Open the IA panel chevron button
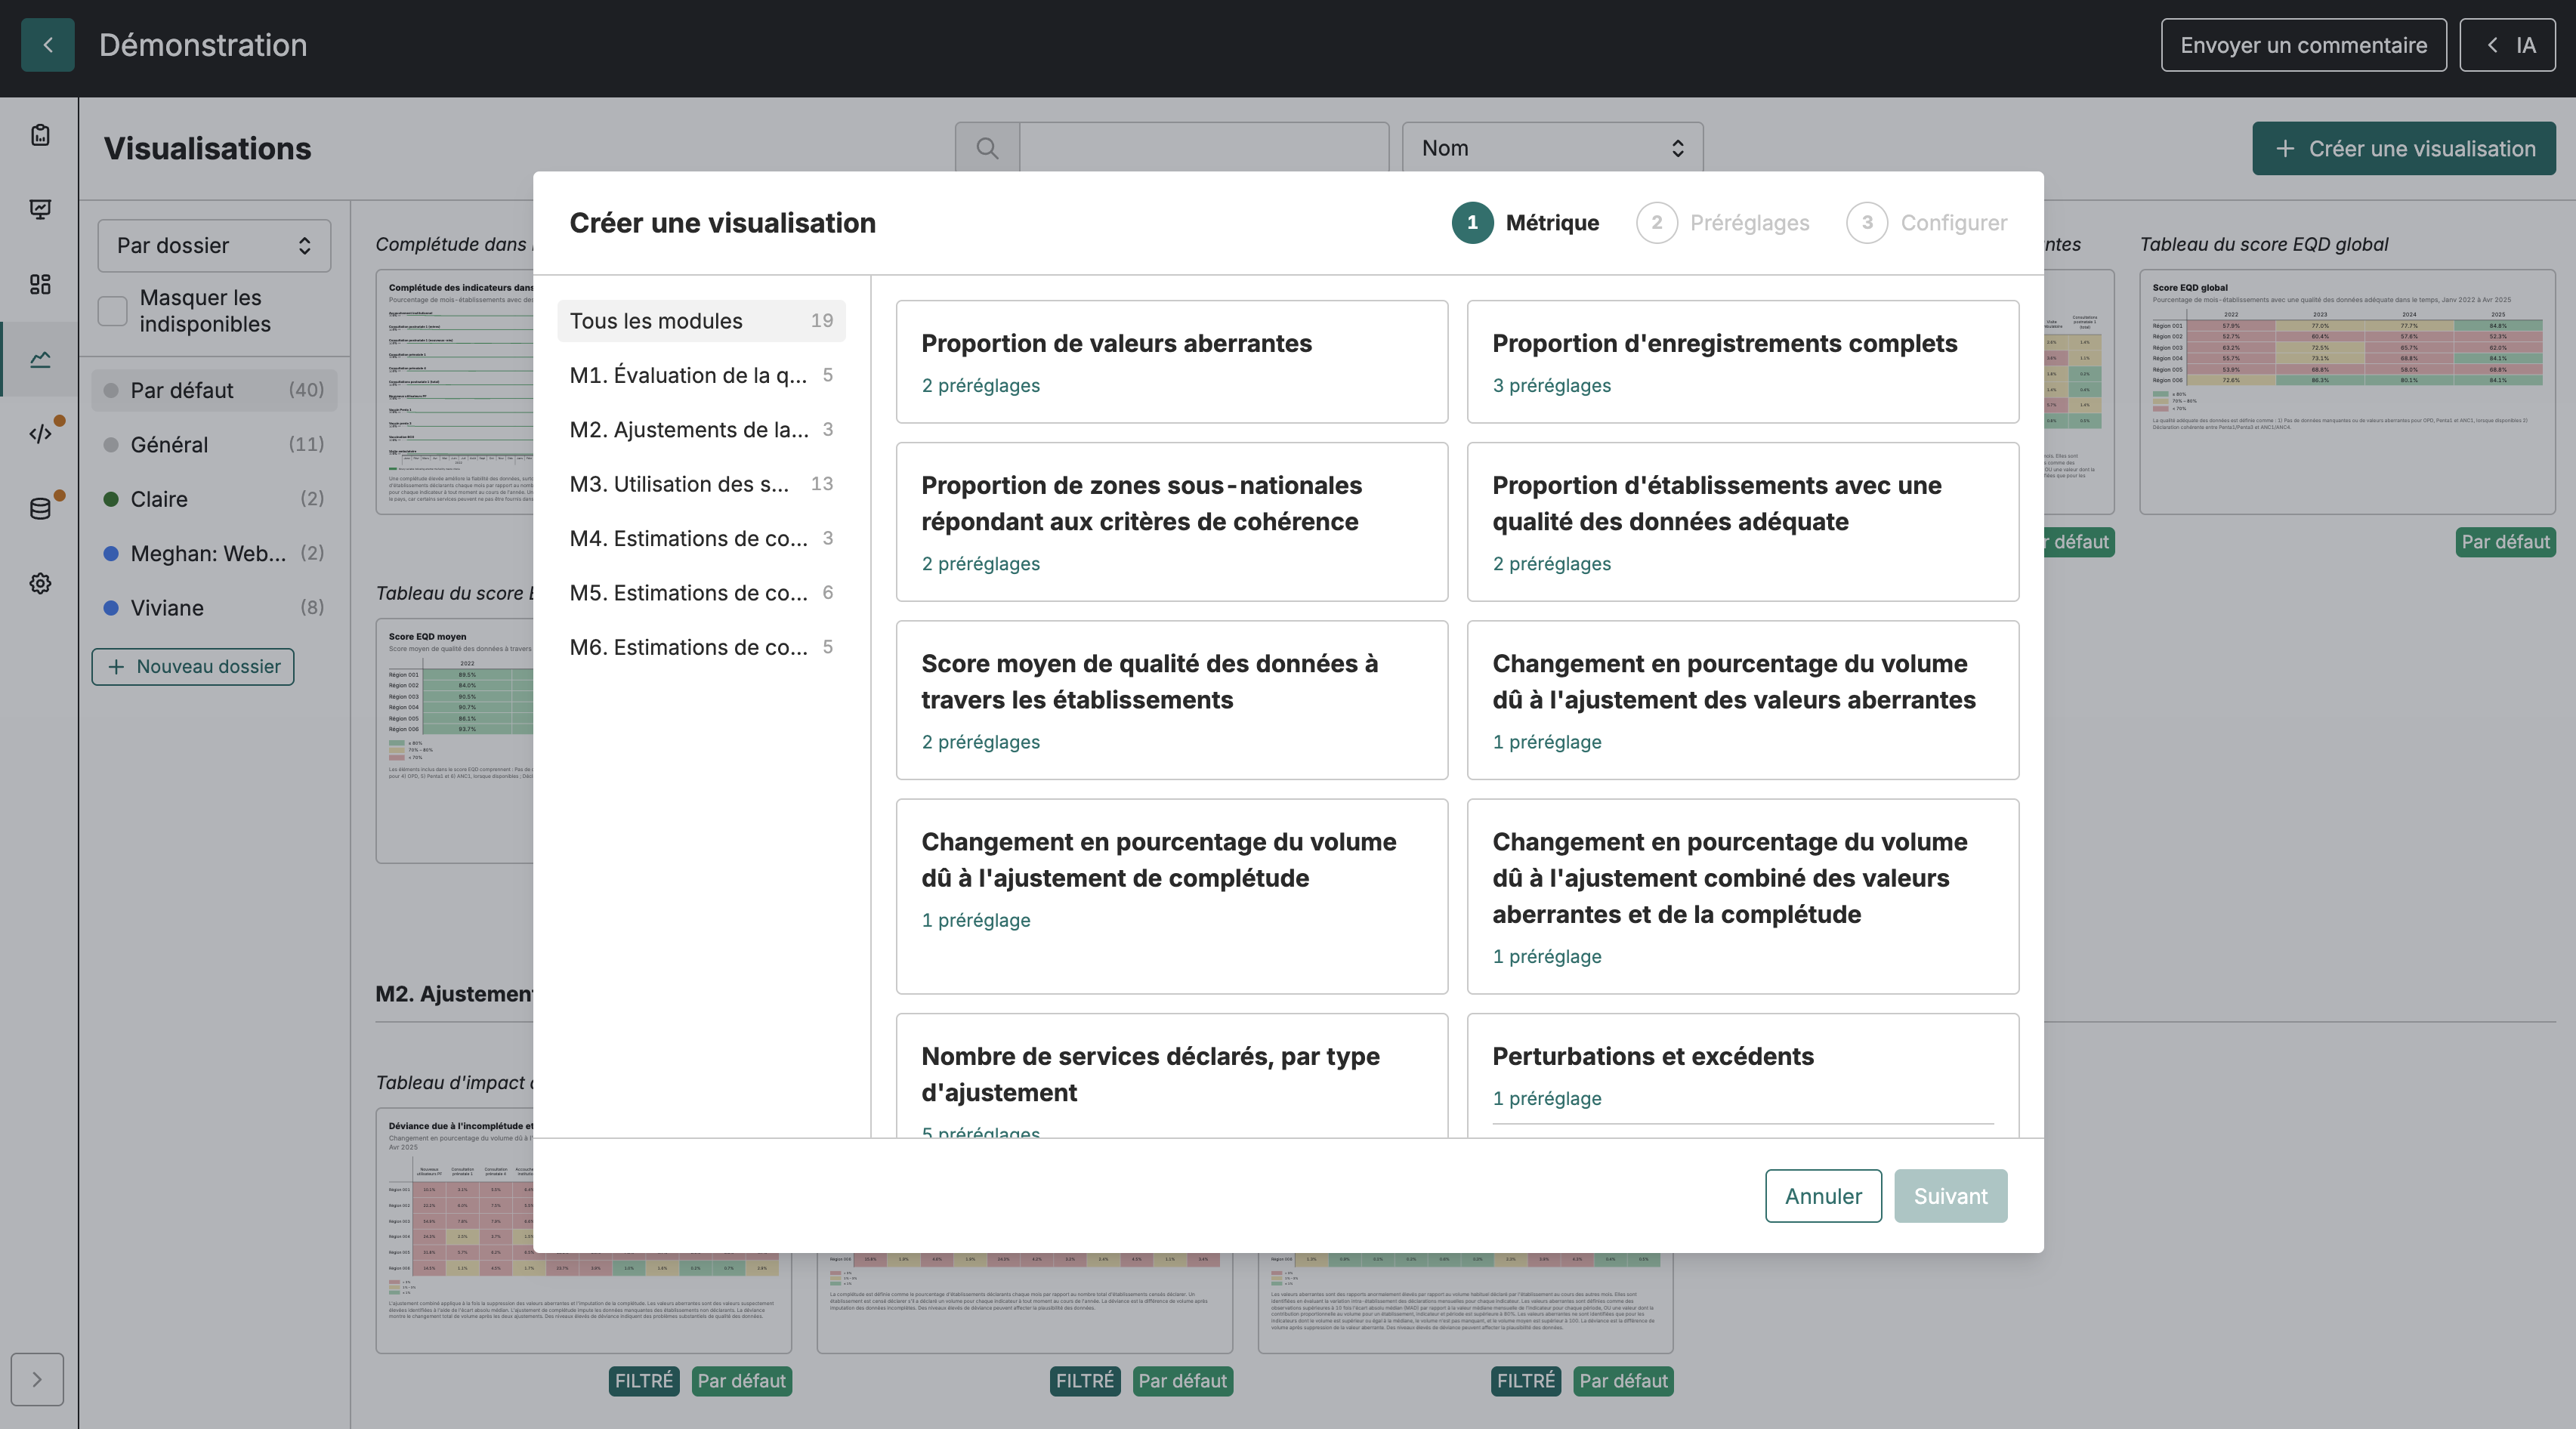This screenshot has height=1429, width=2576. (2507, 45)
